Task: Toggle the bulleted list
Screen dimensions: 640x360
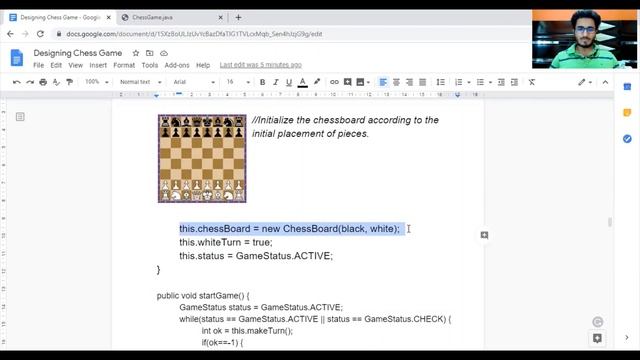Action: 480,82
